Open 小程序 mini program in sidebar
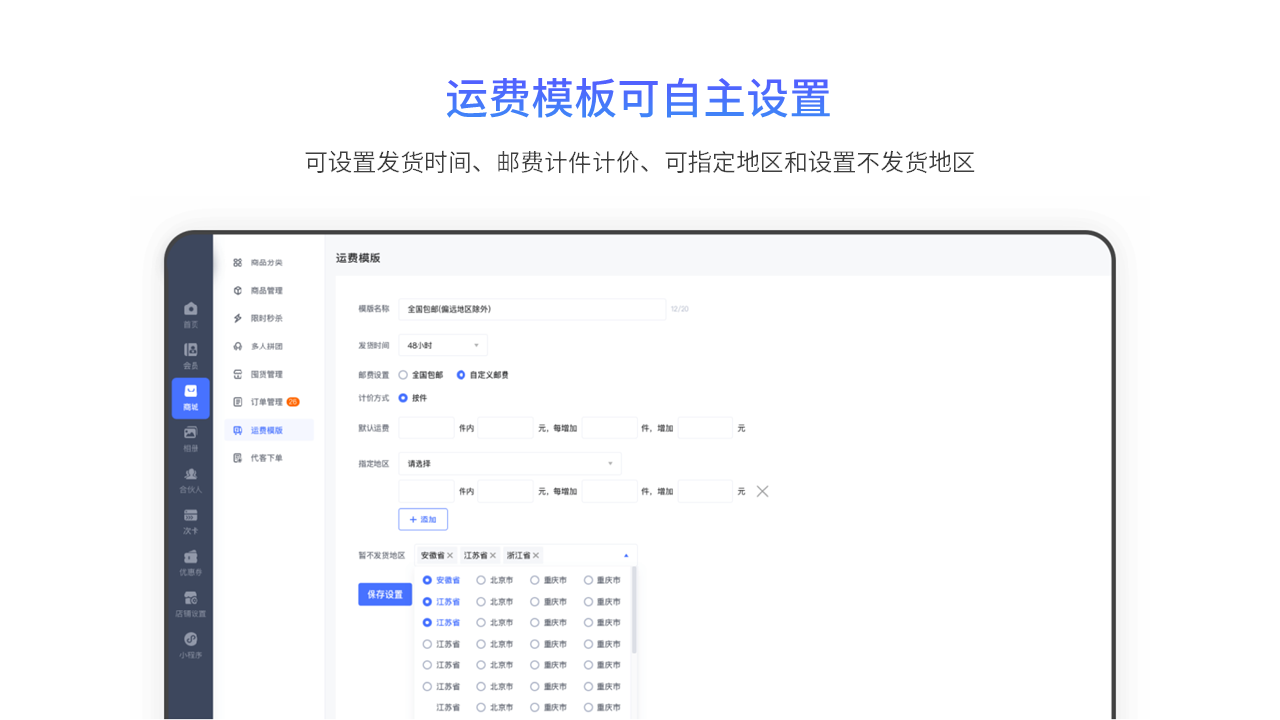The height and width of the screenshot is (720, 1280). (190, 646)
